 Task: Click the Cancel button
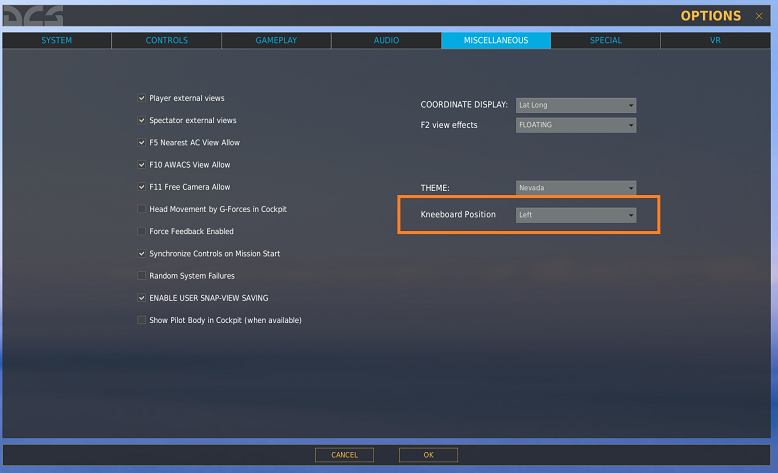pyautogui.click(x=344, y=455)
